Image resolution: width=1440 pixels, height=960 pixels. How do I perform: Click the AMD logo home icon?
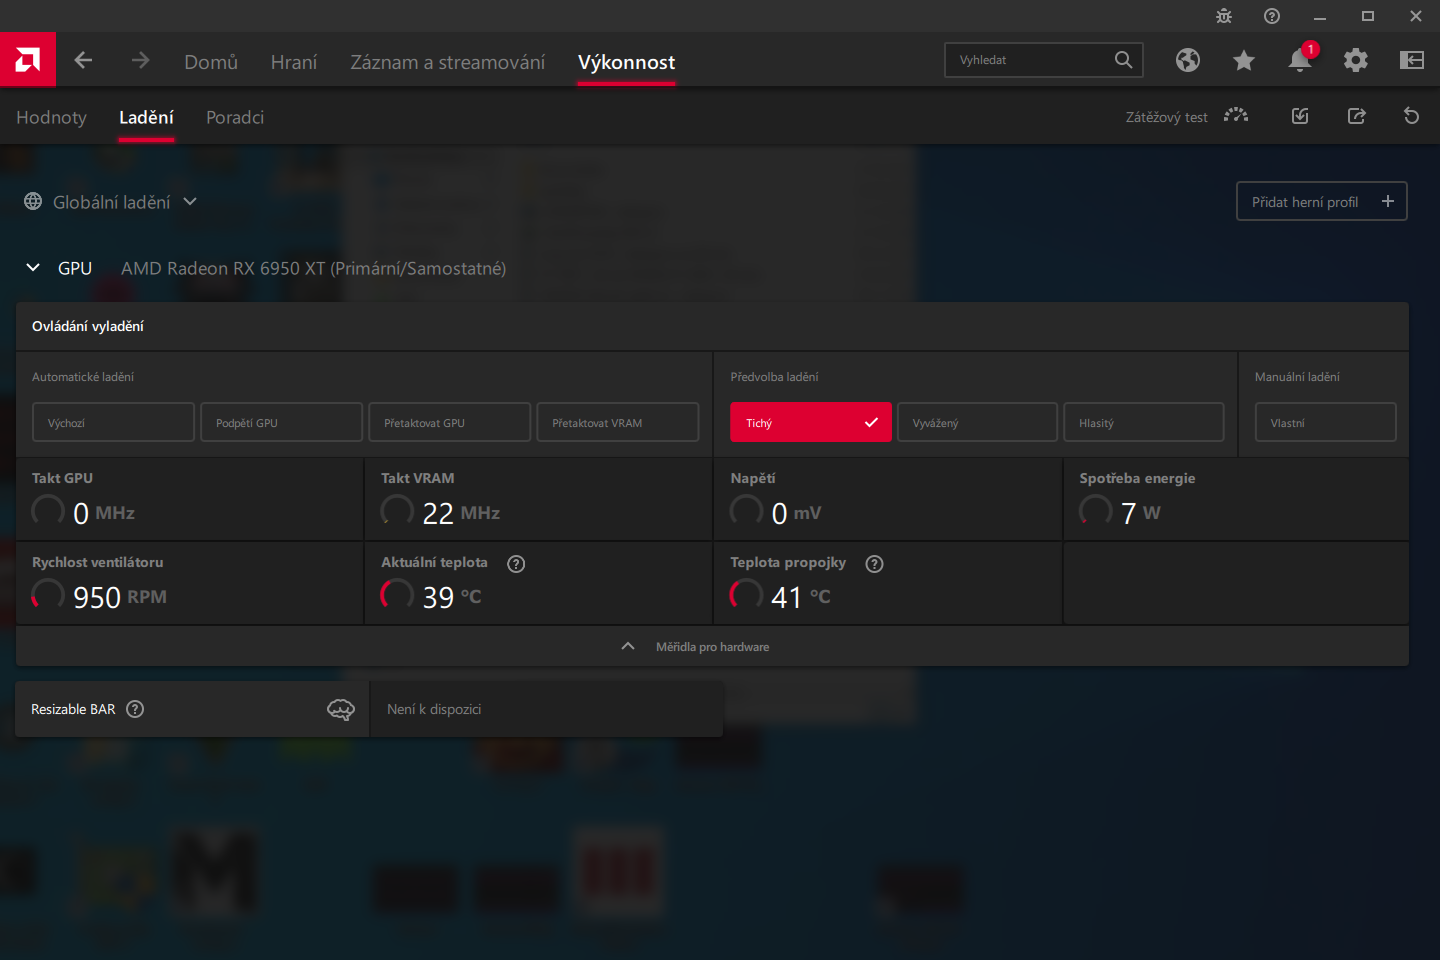coord(28,60)
